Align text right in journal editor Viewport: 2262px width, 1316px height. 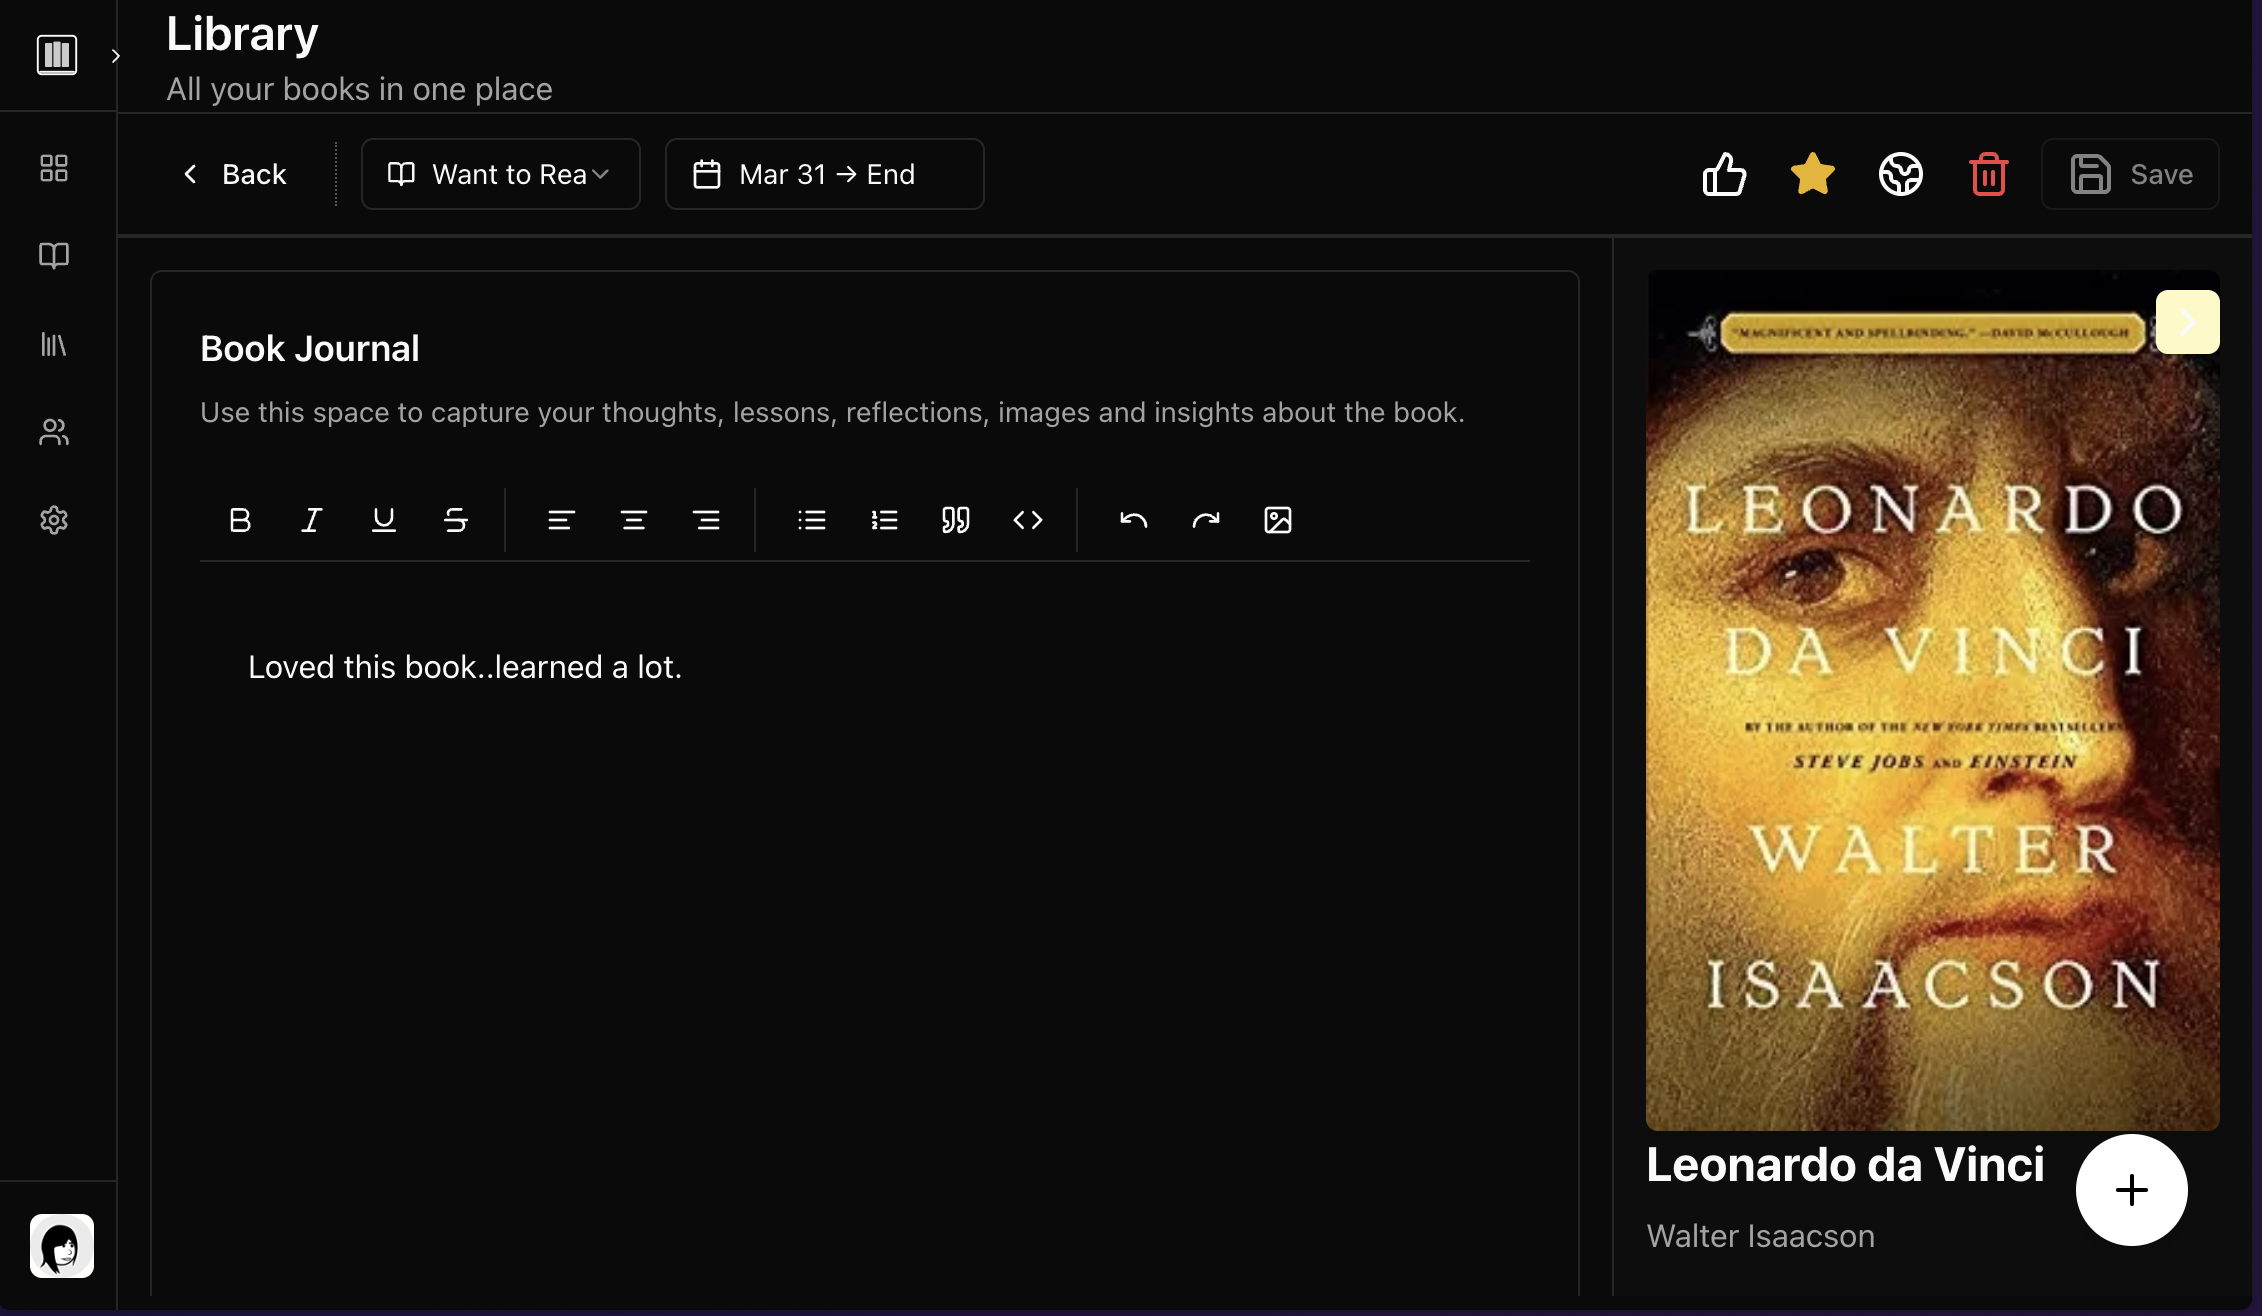coord(706,520)
